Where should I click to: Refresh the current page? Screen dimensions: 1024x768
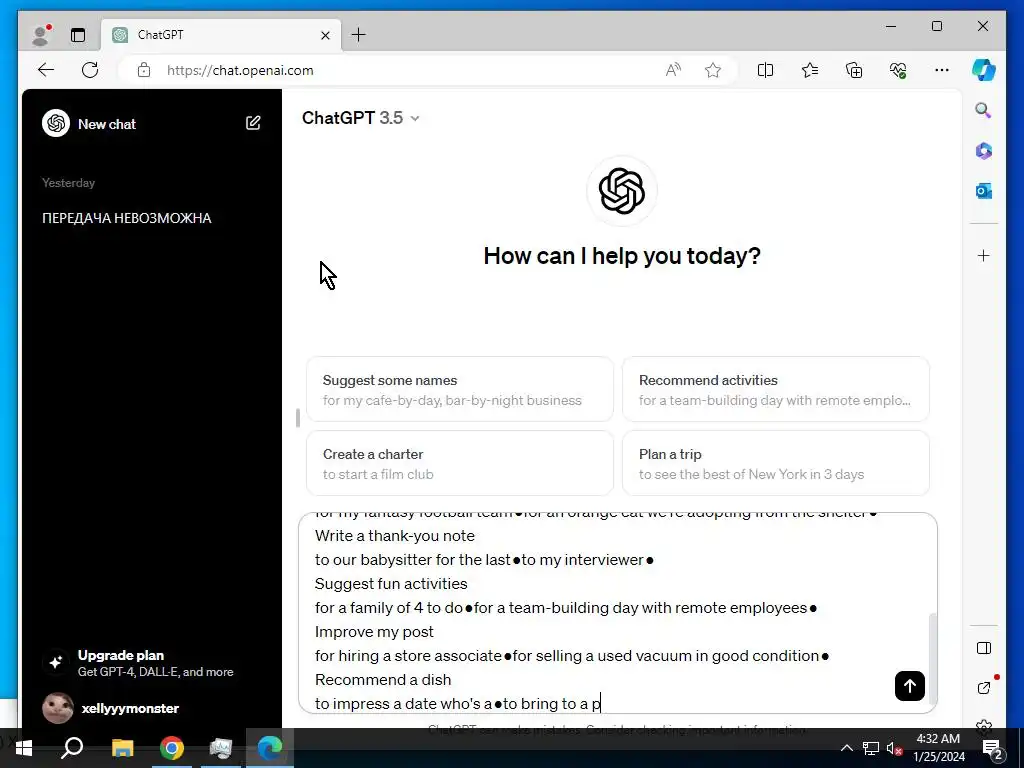(90, 70)
